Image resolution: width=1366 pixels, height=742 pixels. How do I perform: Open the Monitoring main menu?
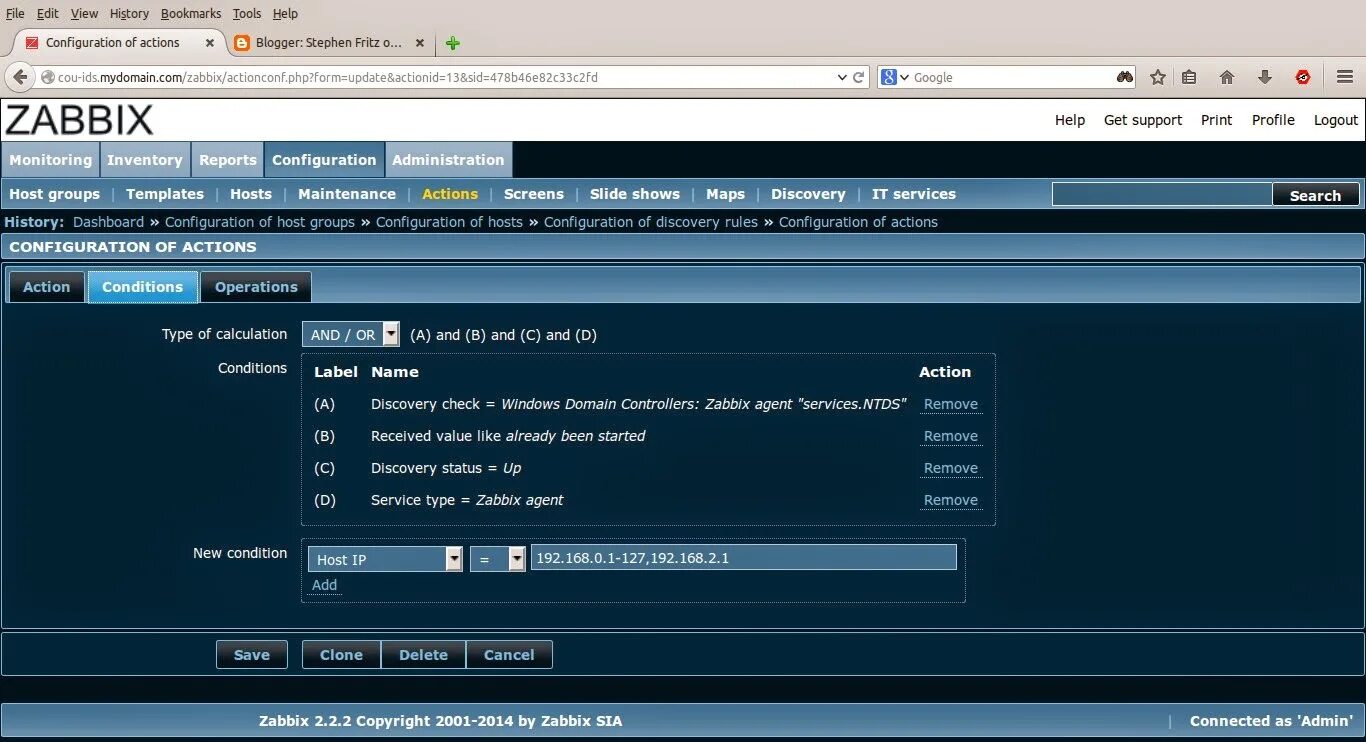click(51, 160)
